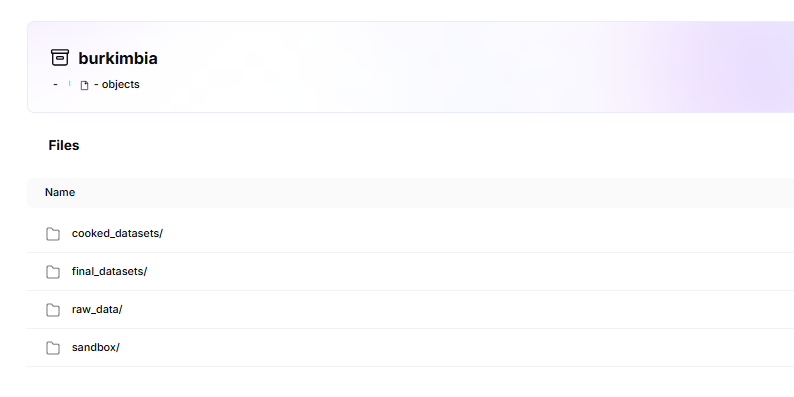Screen dimensions: 794x397
Task: Open the raw_data/ folder
Action: click(97, 309)
